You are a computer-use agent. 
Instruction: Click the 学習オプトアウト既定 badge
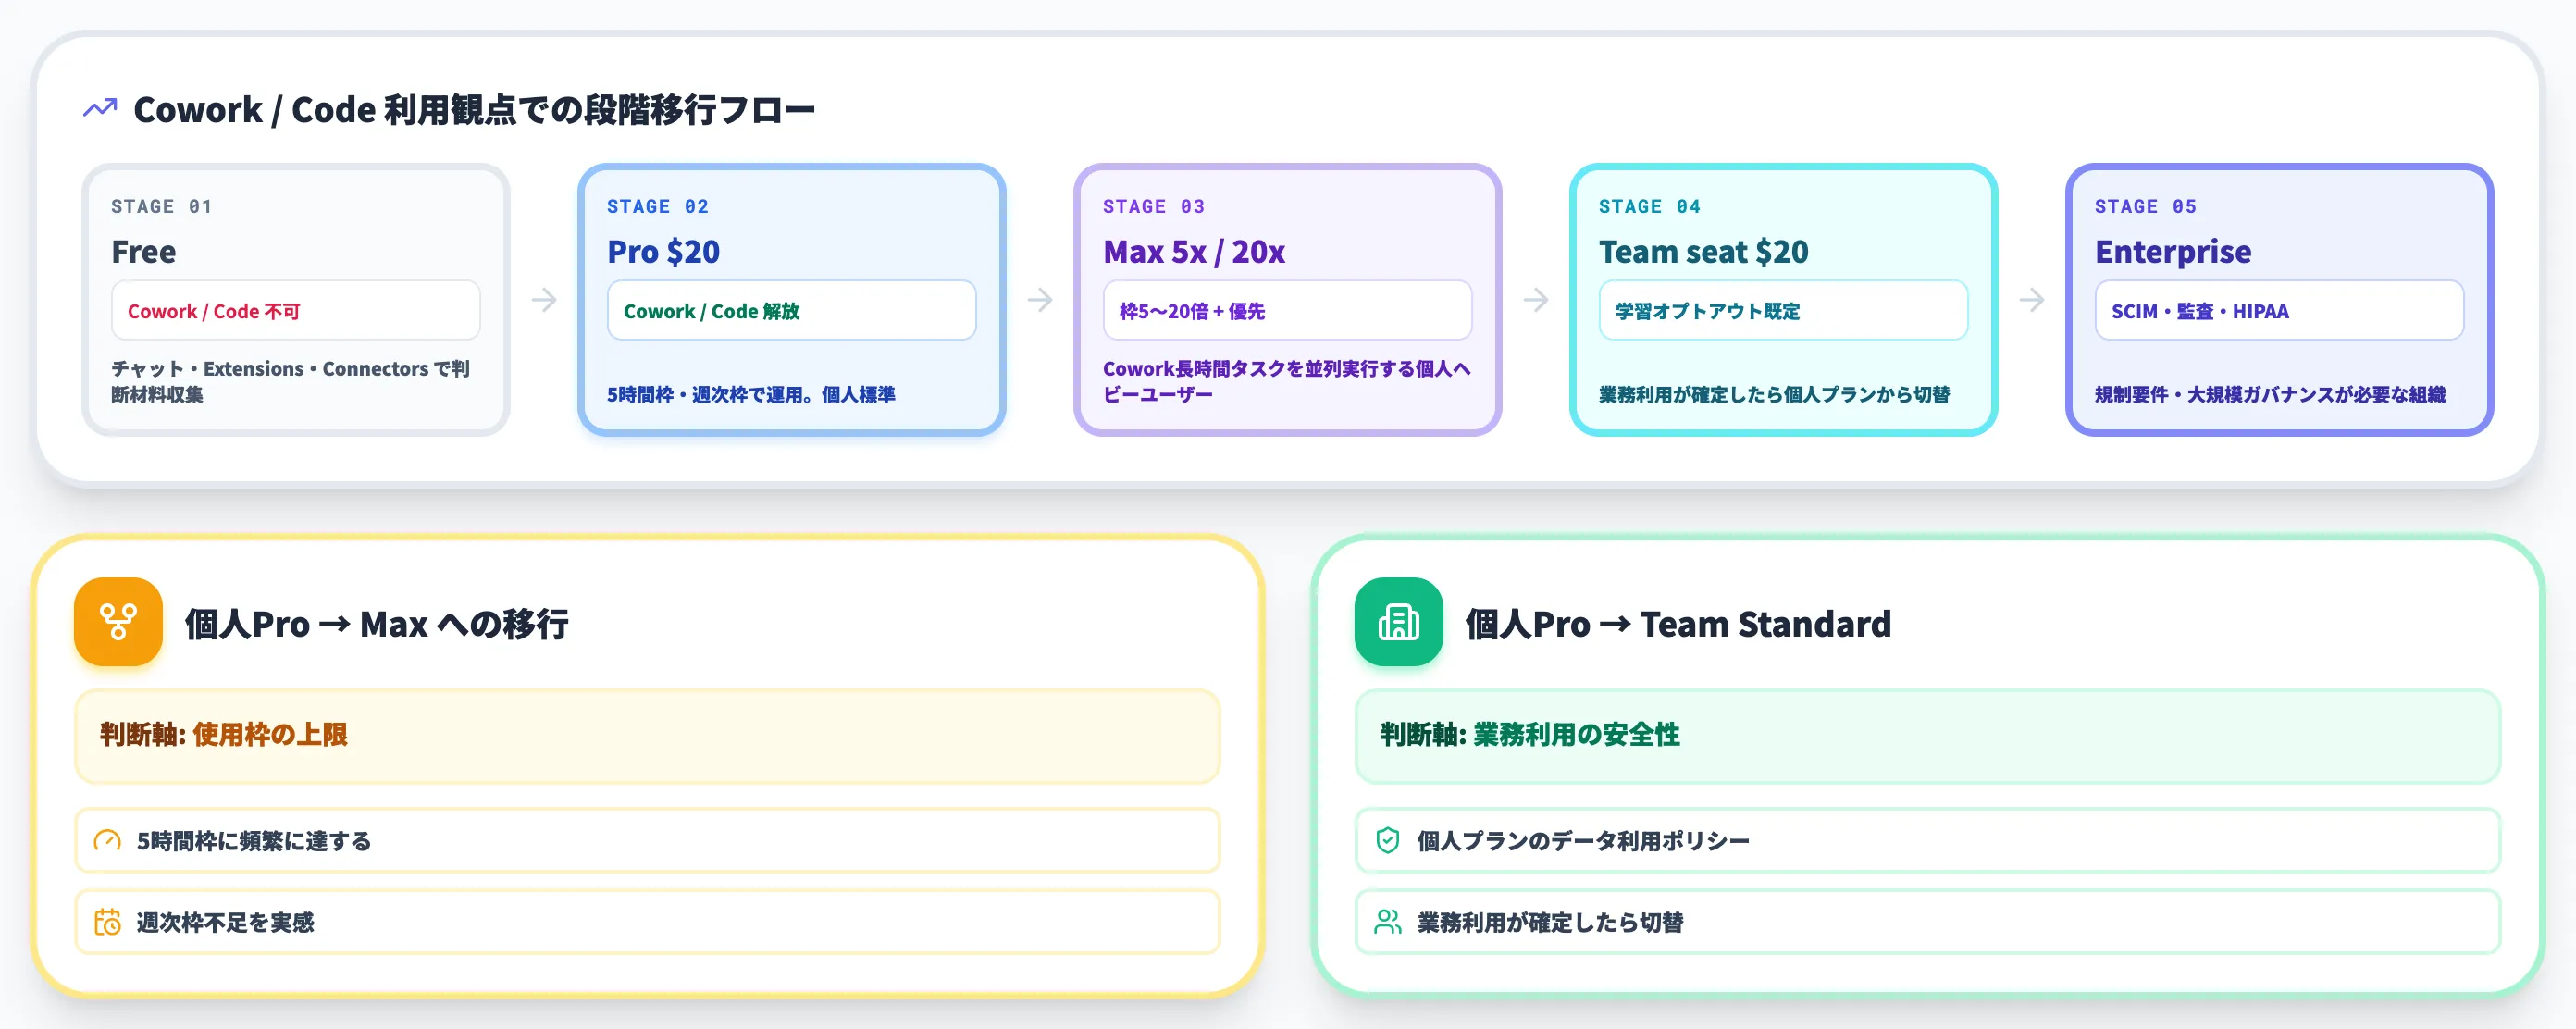[x=1784, y=310]
